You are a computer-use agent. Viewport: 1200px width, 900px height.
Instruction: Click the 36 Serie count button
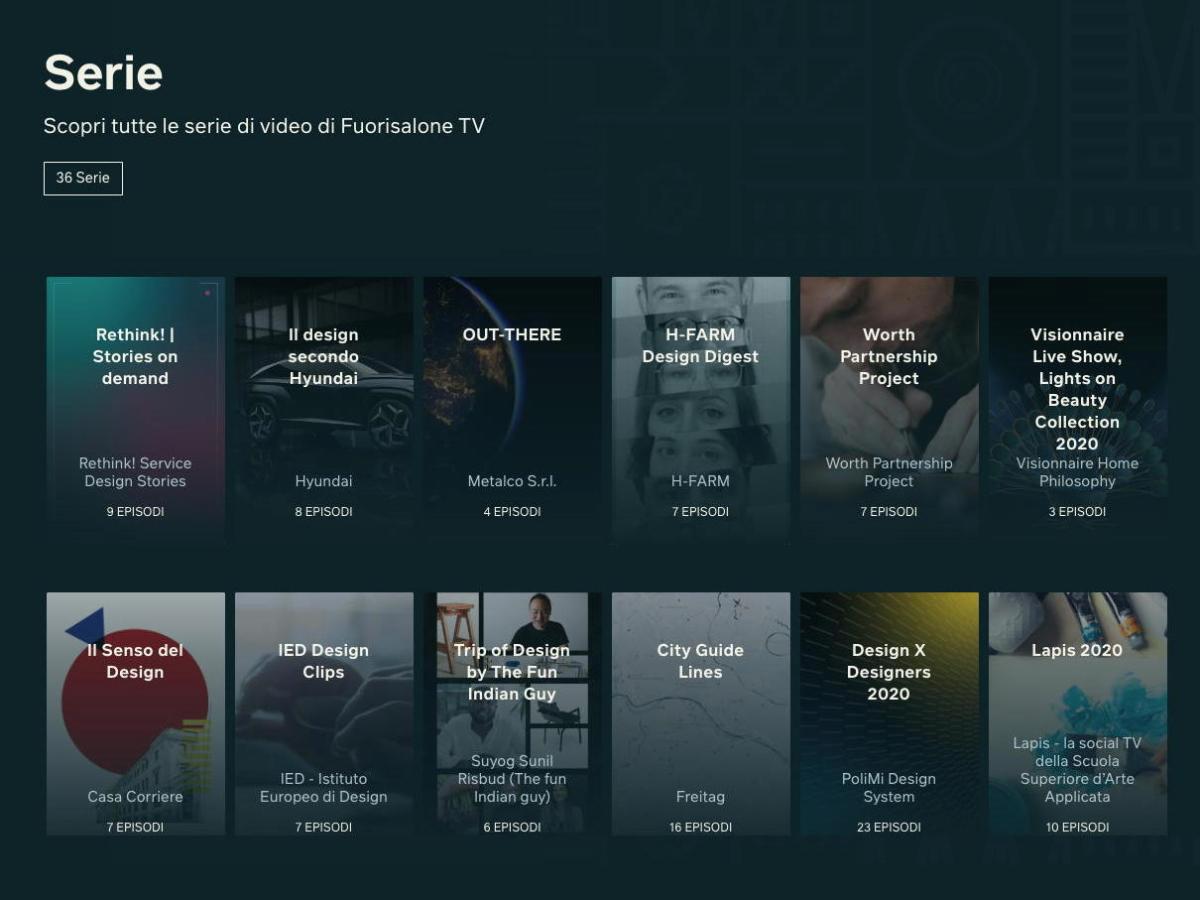(x=83, y=178)
